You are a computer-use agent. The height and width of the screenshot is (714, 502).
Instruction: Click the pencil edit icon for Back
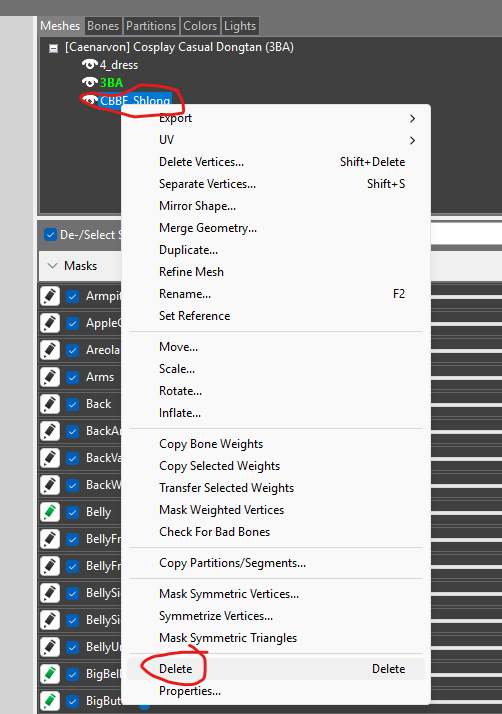click(x=50, y=404)
